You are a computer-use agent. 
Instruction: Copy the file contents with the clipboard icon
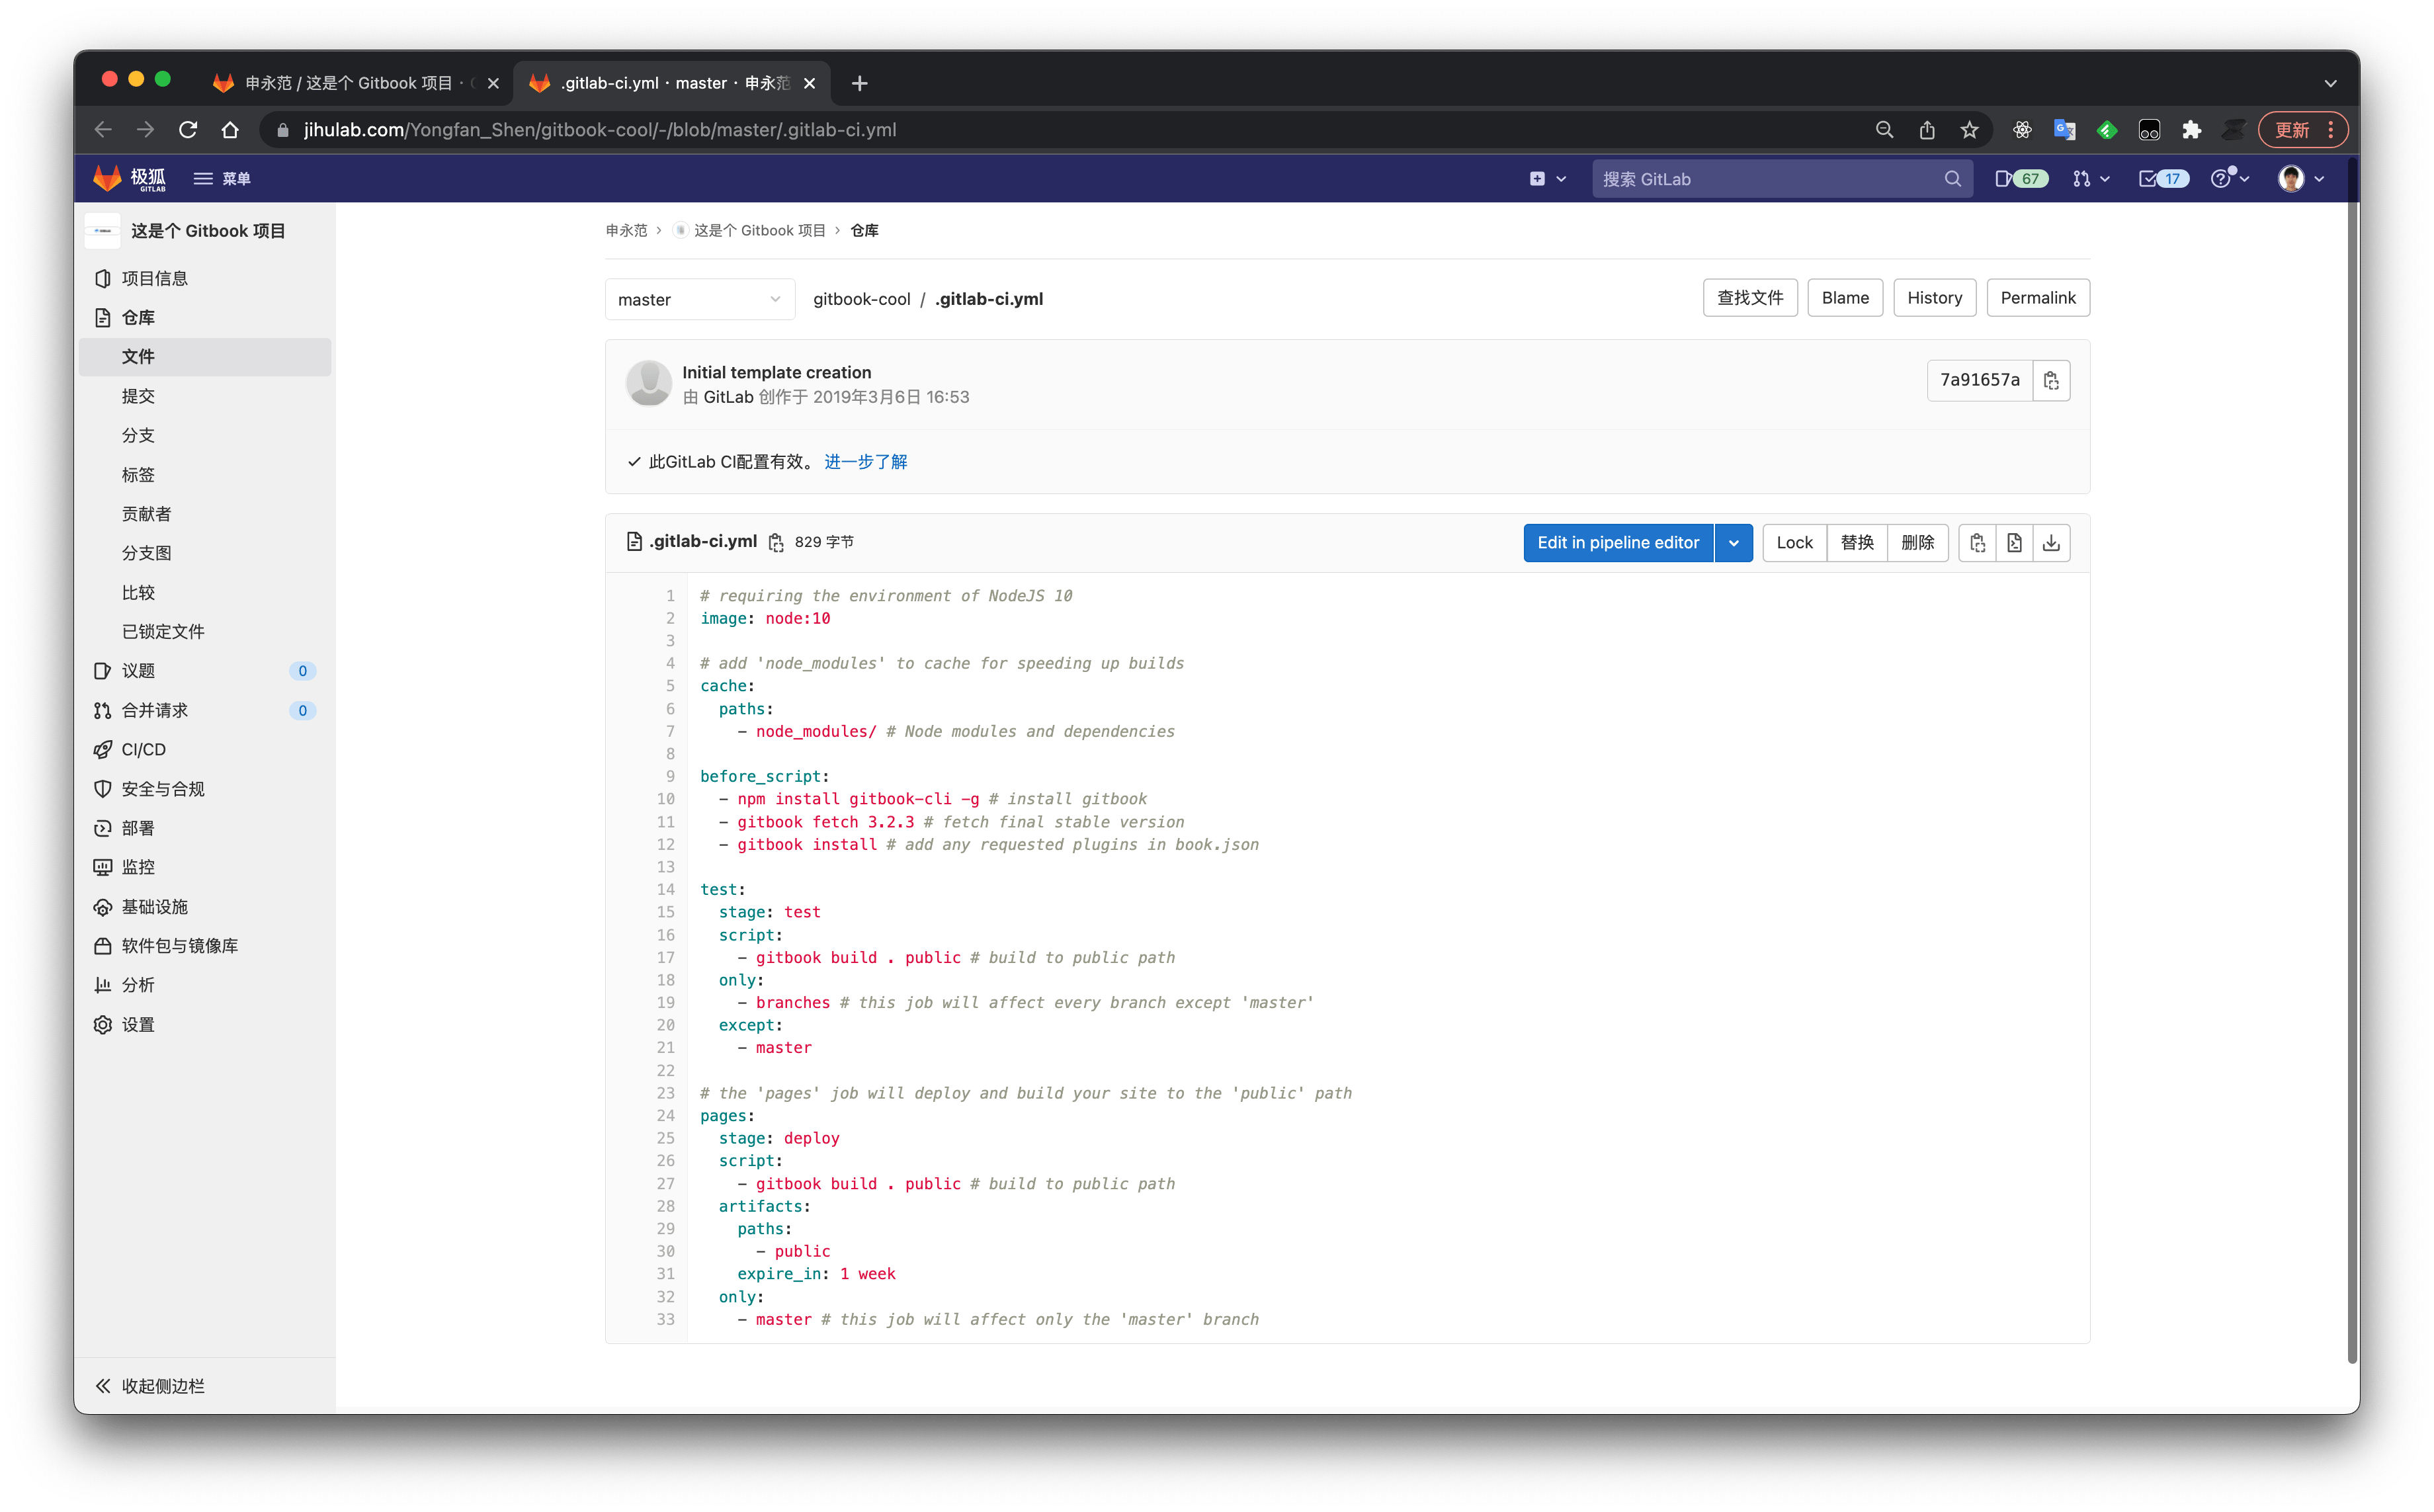(1978, 542)
